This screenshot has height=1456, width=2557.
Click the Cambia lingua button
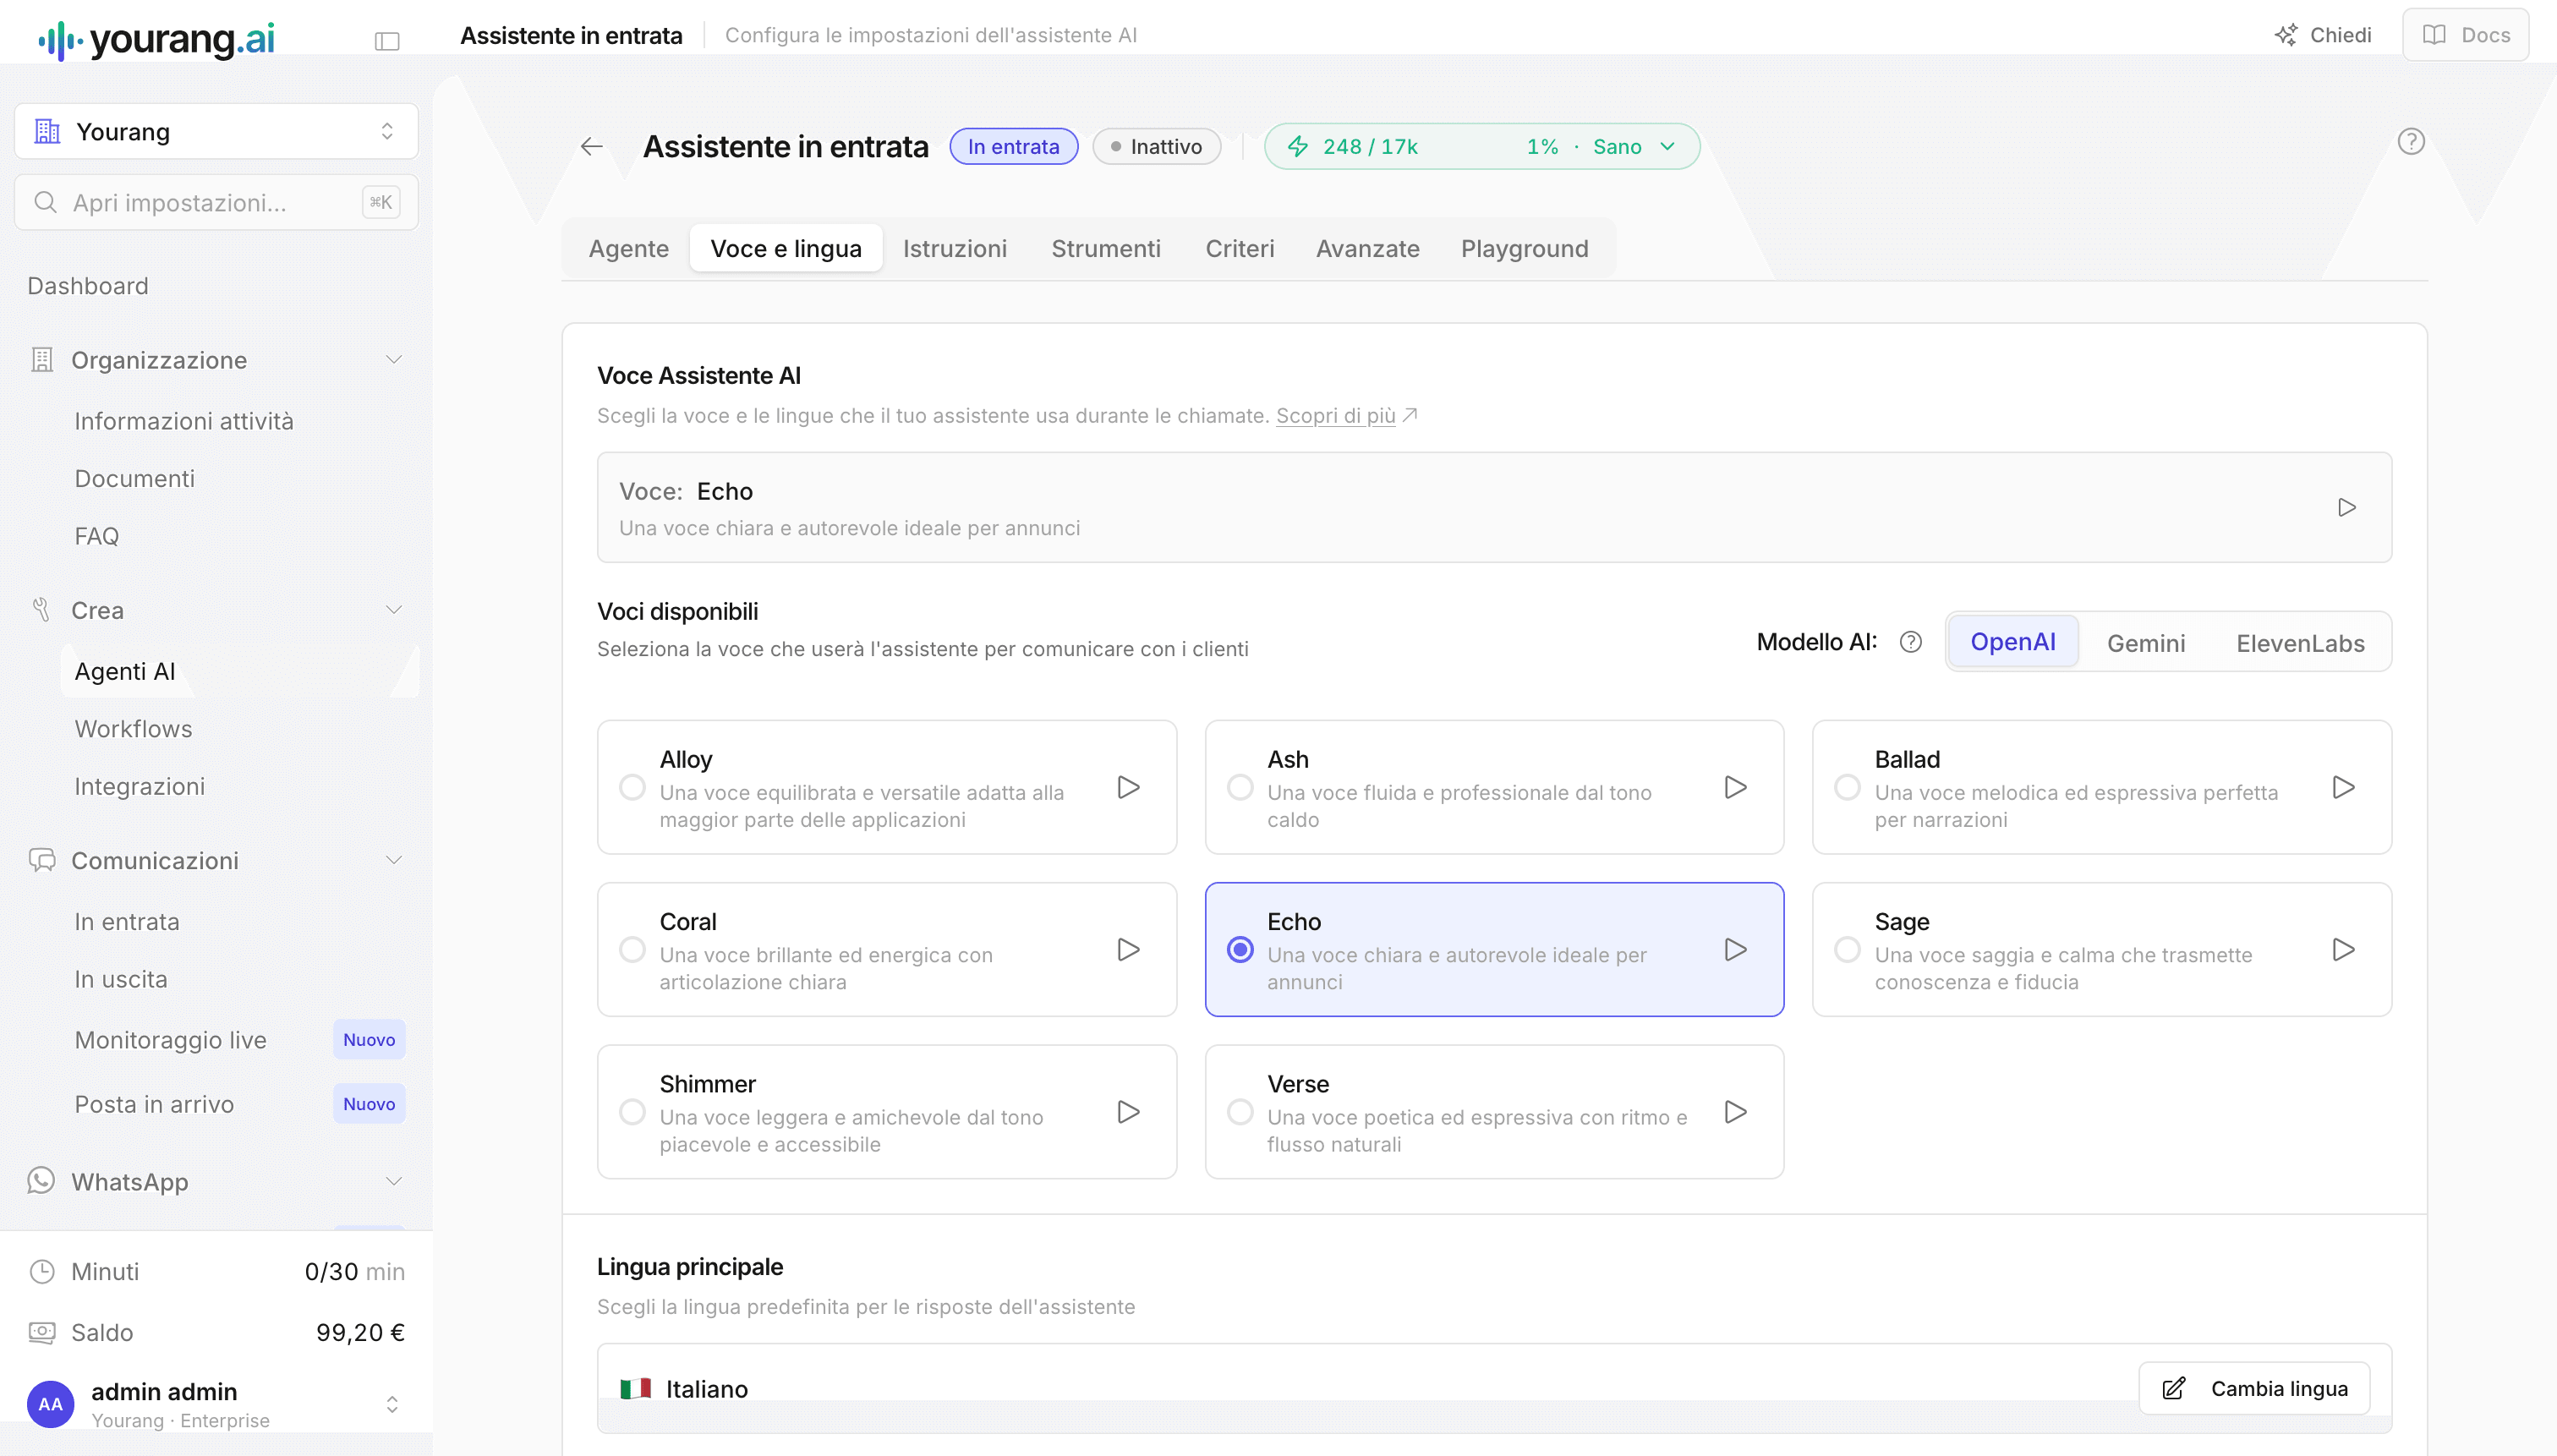(2254, 1388)
